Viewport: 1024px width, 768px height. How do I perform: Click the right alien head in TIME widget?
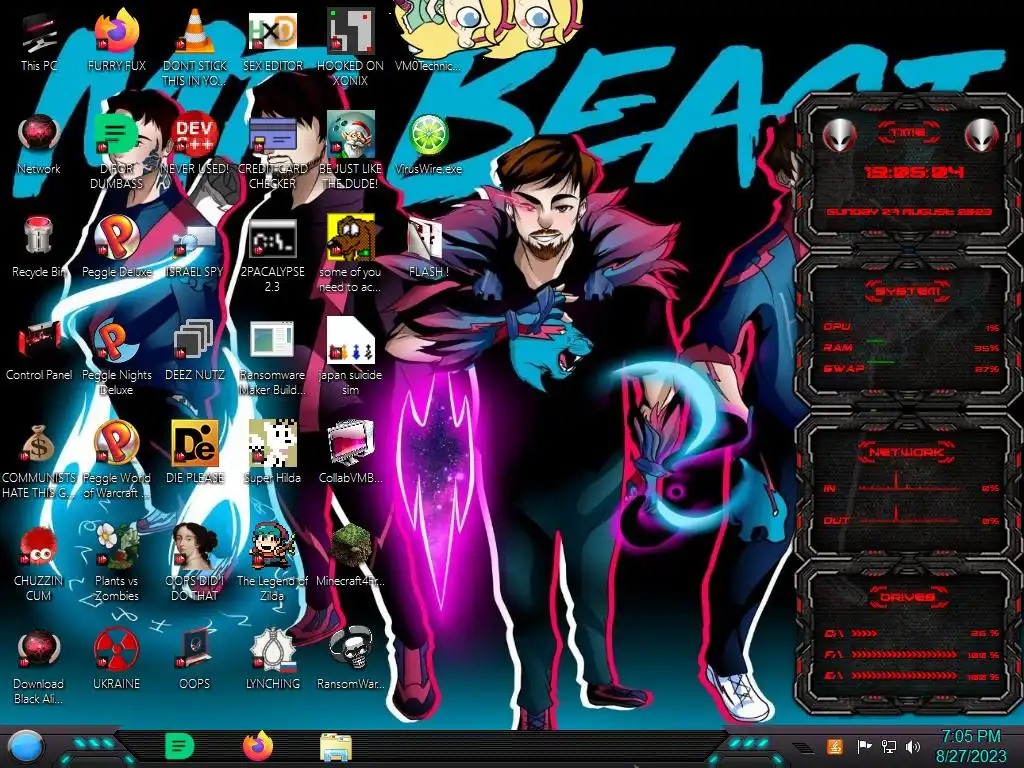pos(982,135)
